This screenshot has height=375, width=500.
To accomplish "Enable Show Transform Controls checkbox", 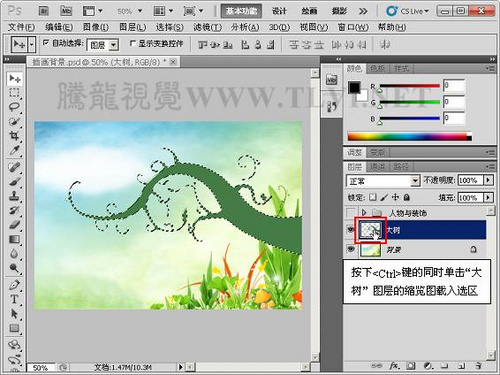I will tap(133, 43).
